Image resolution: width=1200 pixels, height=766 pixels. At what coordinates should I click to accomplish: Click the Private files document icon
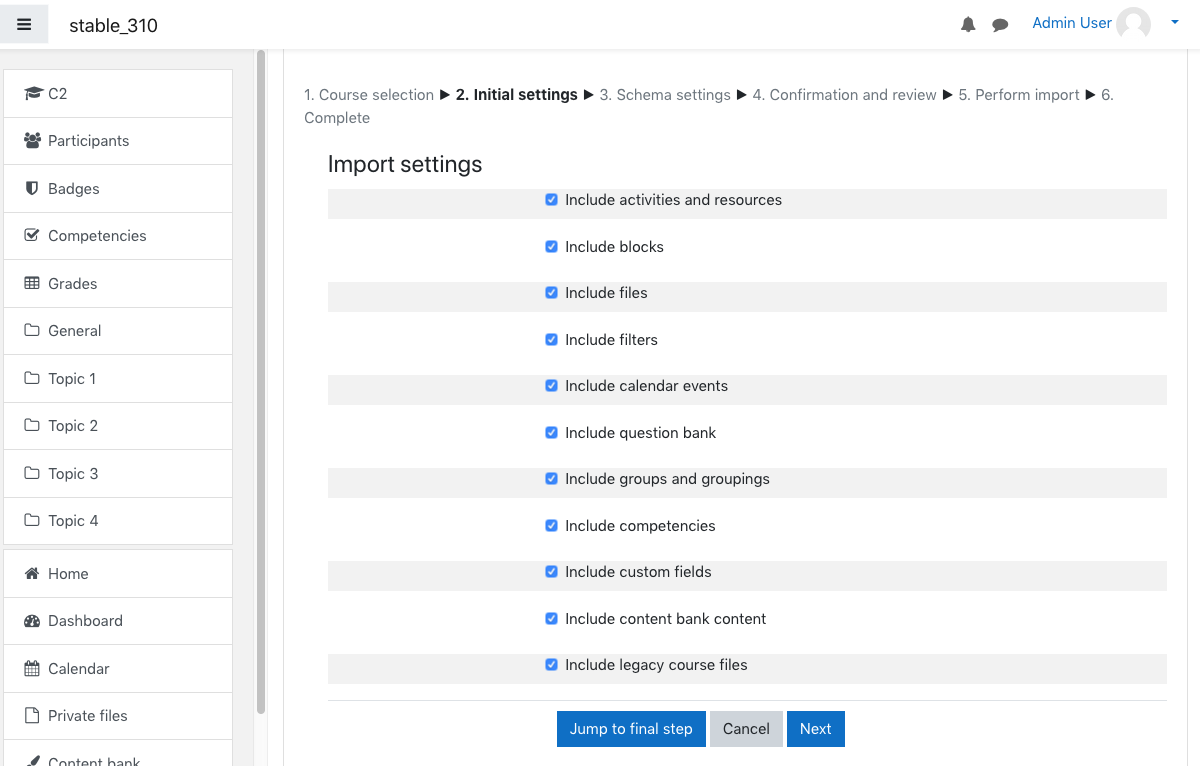pyautogui.click(x=32, y=716)
